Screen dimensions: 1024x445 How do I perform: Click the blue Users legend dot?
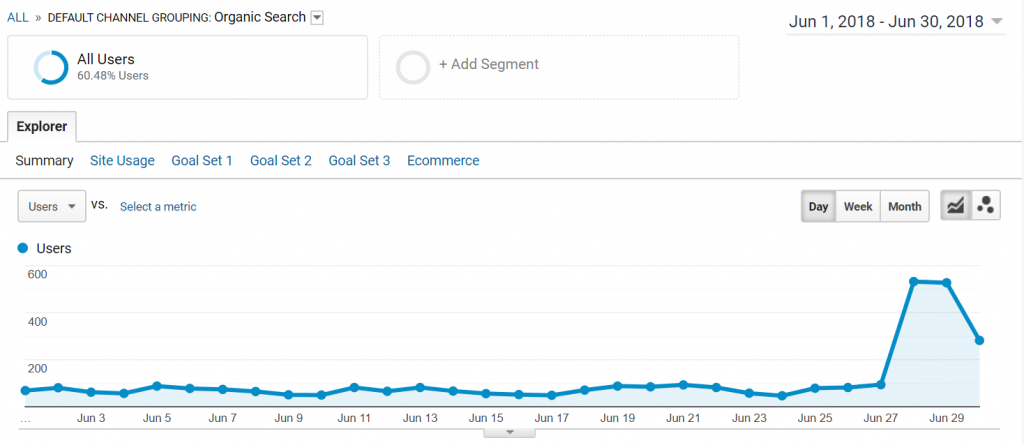(23, 248)
